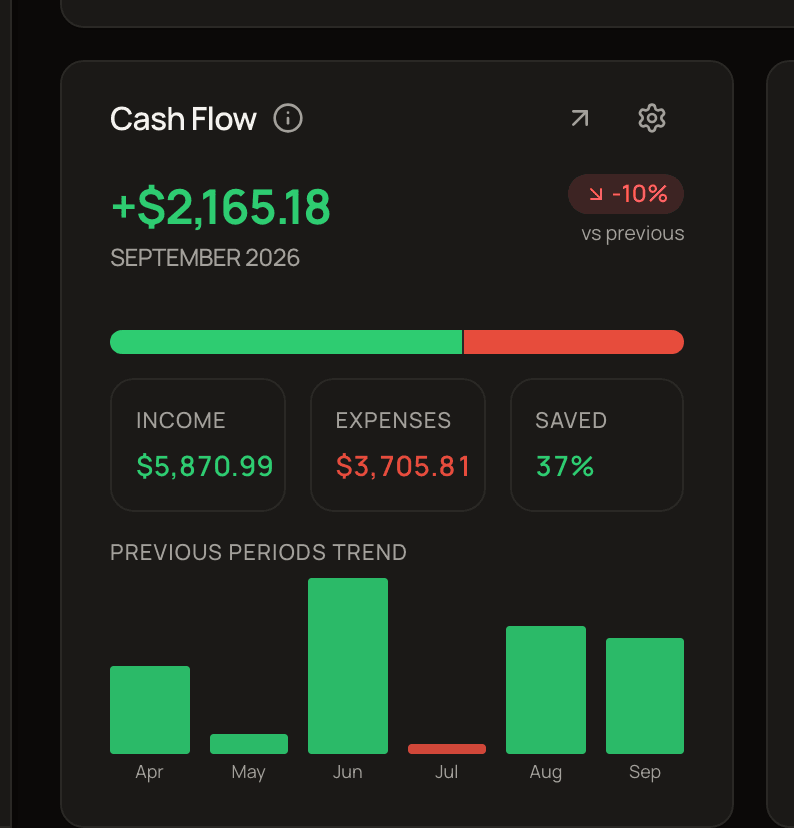Select the Aug trend bar
Image resolution: width=794 pixels, height=828 pixels.
[x=546, y=690]
